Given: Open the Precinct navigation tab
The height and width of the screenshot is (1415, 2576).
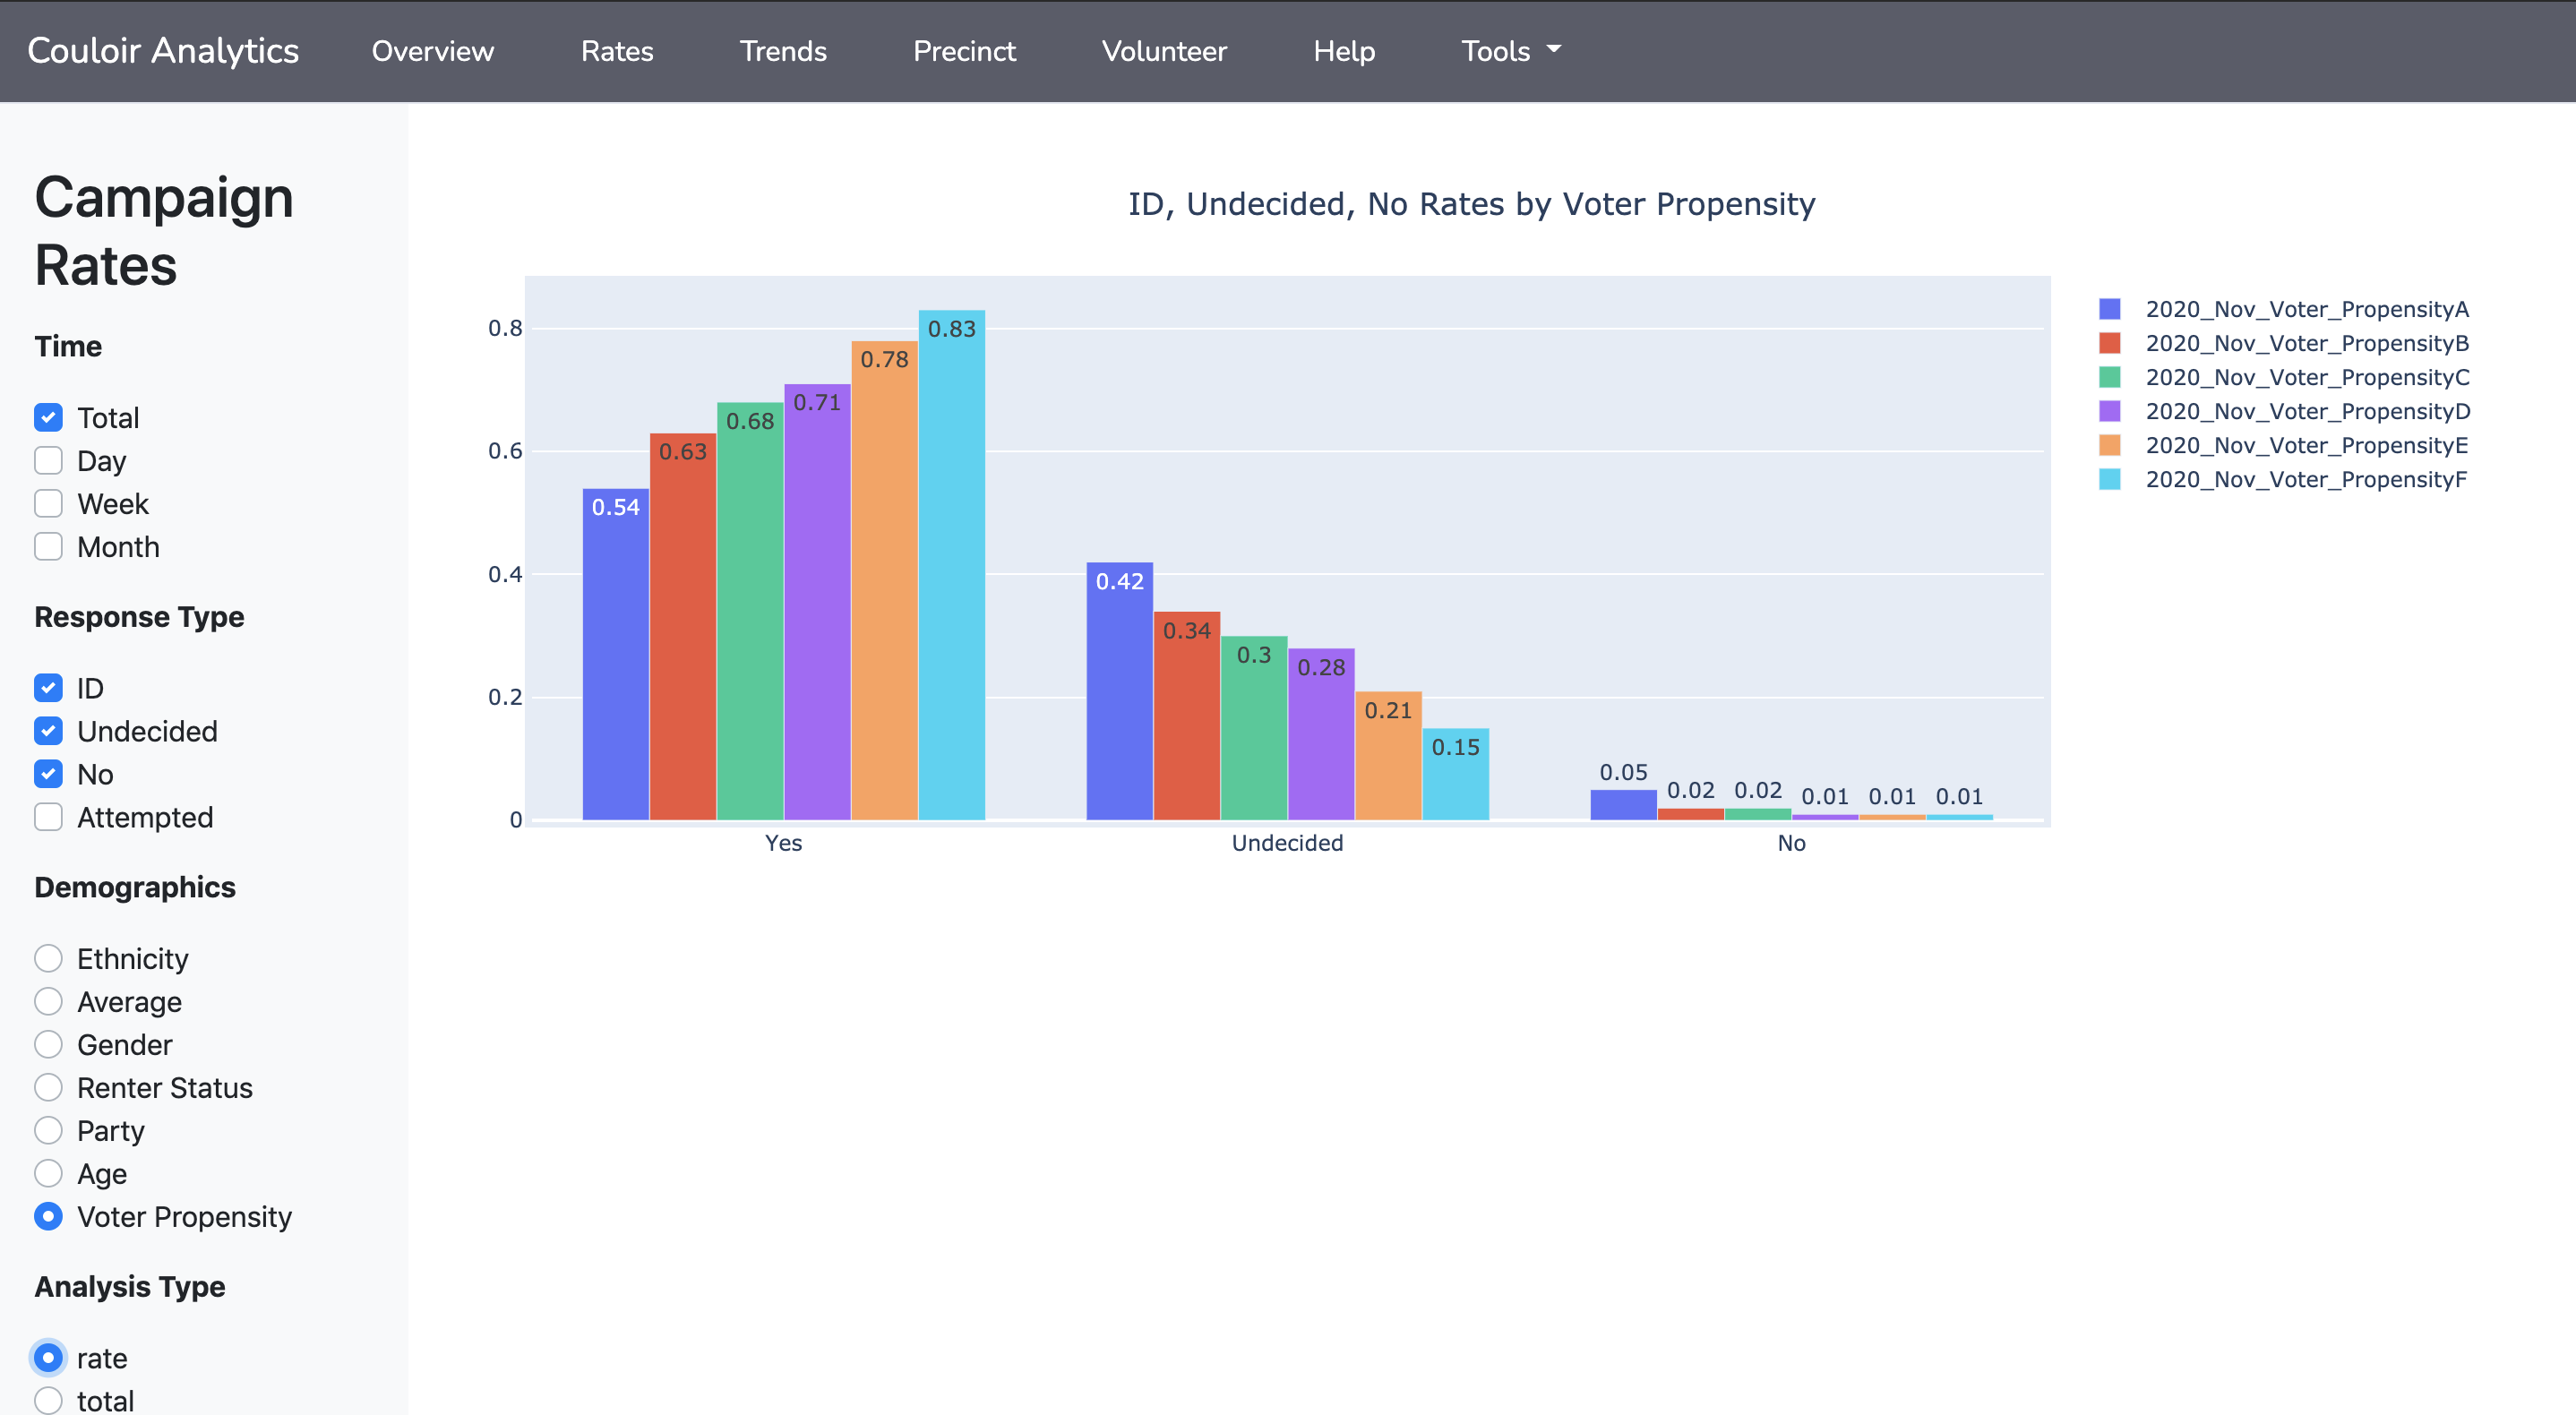Looking at the screenshot, I should [964, 51].
